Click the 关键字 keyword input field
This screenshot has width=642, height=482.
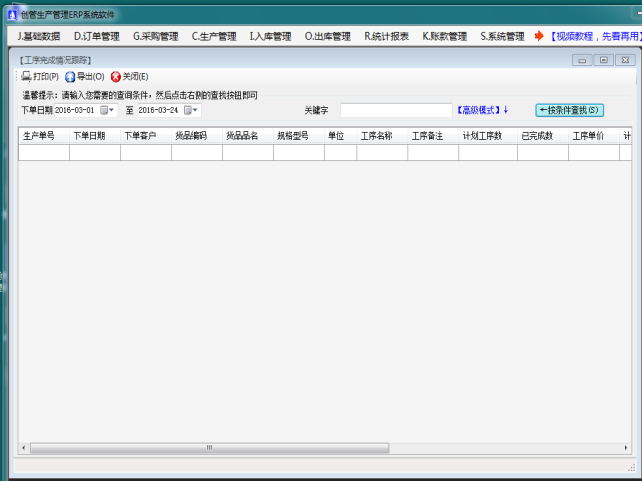(x=396, y=110)
